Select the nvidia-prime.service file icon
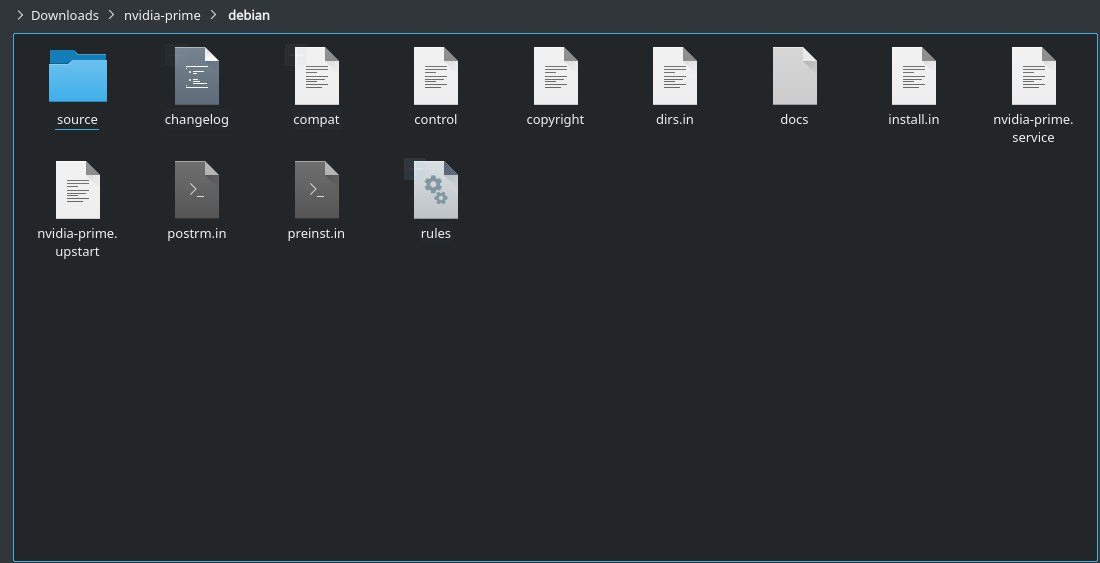The image size is (1100, 563). pos(1033,76)
